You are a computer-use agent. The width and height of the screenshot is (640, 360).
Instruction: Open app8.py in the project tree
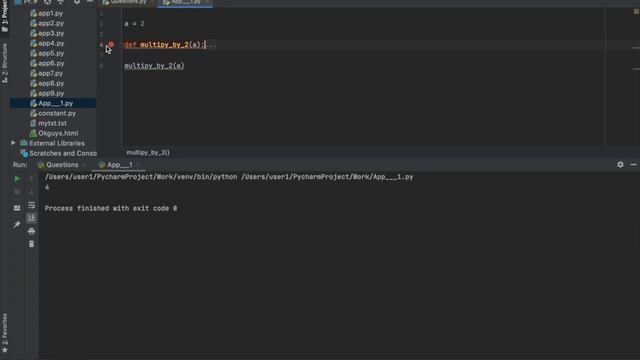47,83
